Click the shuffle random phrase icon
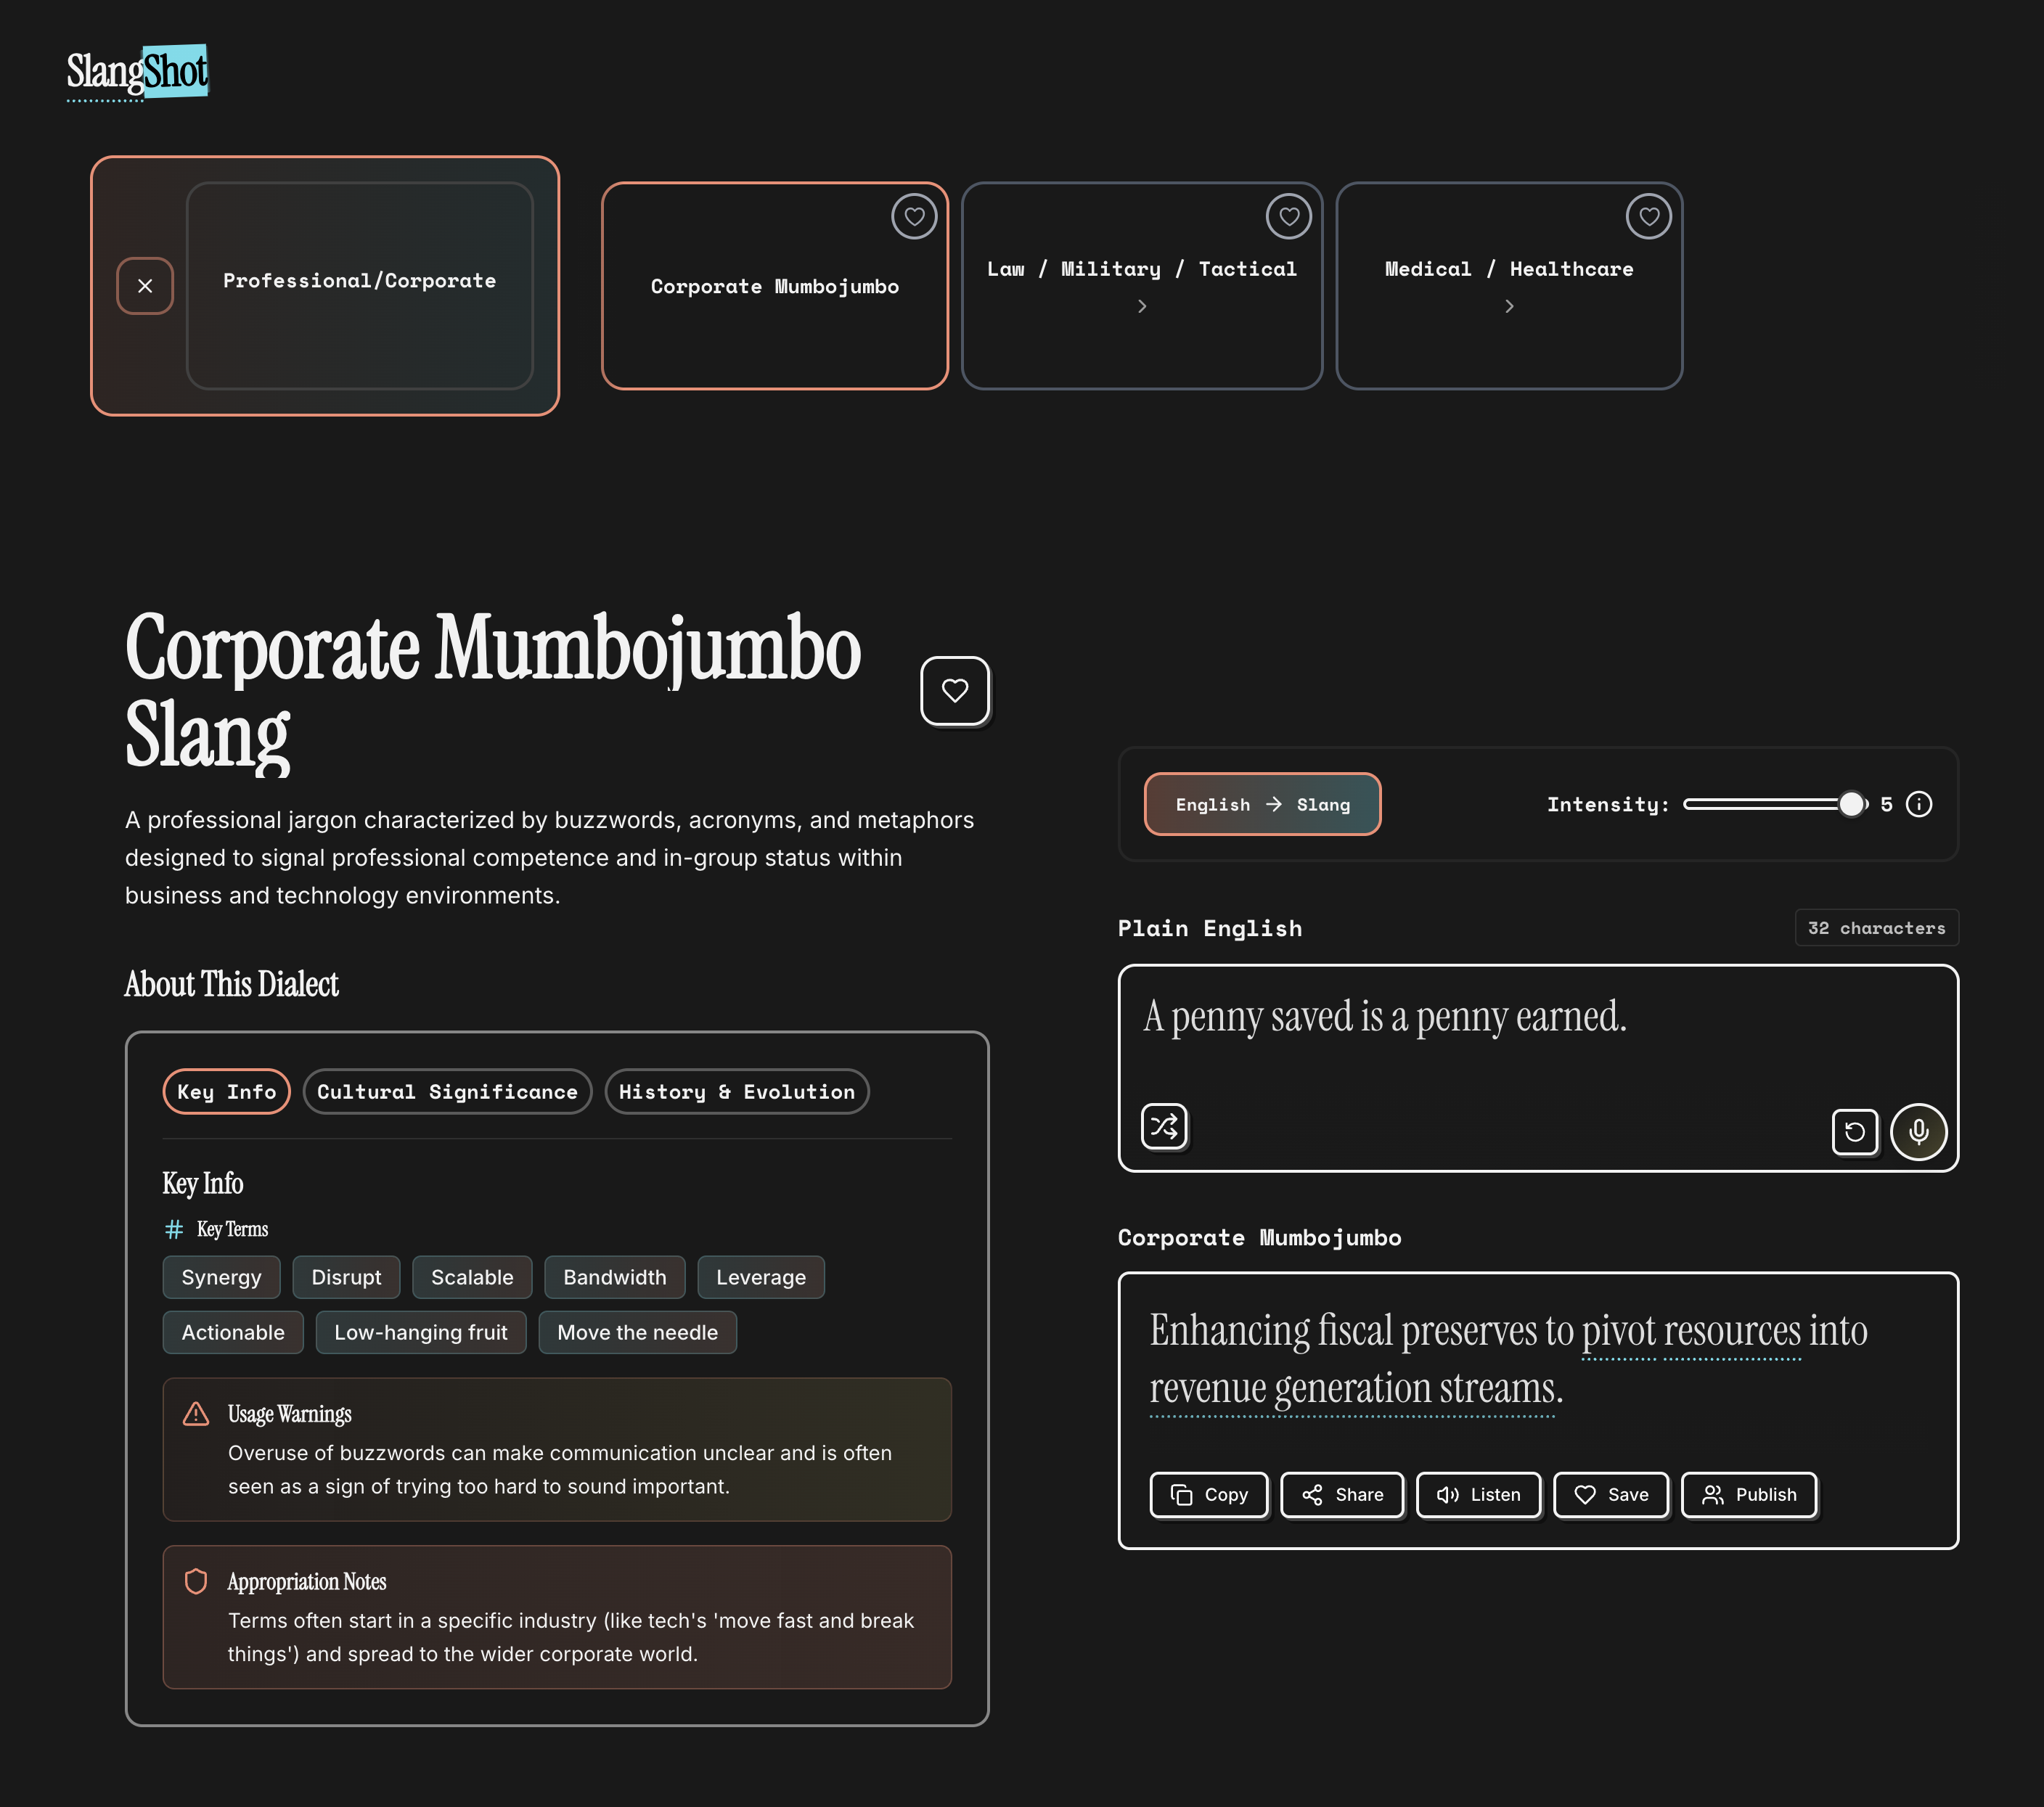 (1164, 1127)
